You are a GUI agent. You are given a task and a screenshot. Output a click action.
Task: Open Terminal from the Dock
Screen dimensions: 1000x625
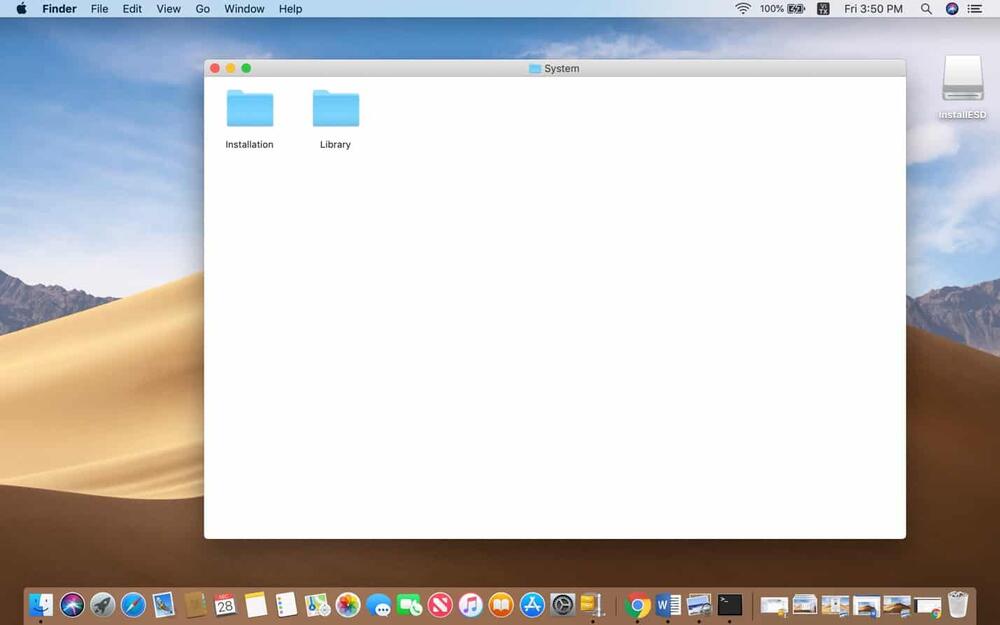730,604
